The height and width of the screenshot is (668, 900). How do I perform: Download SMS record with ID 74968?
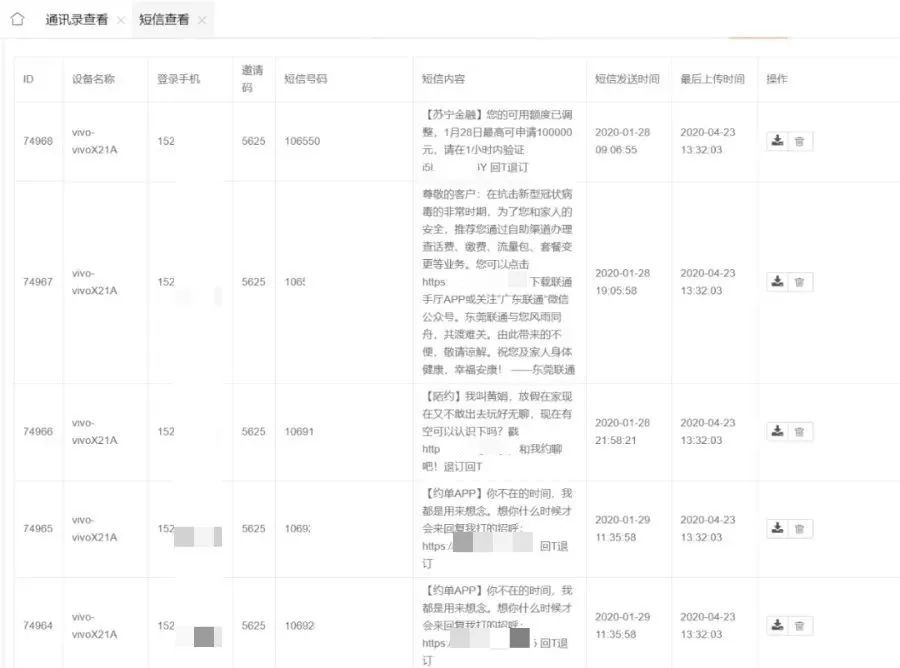click(777, 141)
